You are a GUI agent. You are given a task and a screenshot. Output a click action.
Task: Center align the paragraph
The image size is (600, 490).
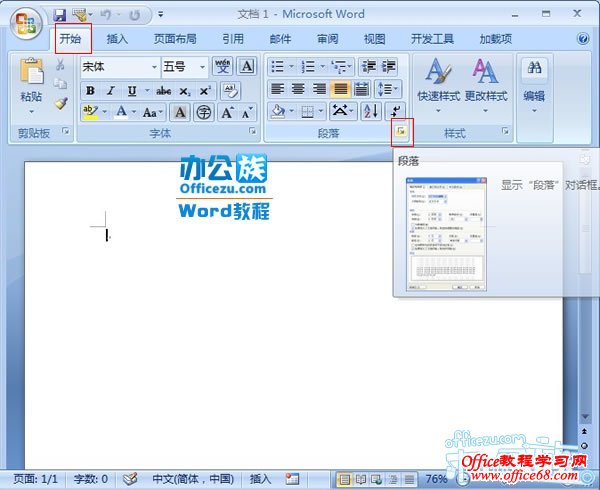click(298, 90)
